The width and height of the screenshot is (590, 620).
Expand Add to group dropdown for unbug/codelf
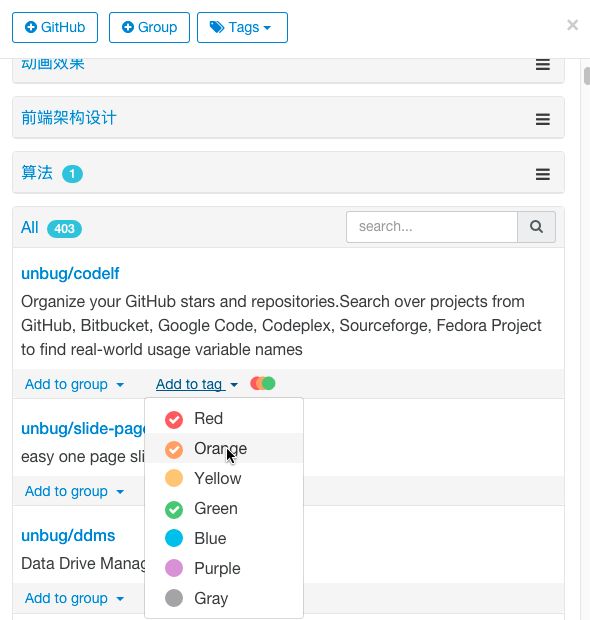[x=74, y=384]
